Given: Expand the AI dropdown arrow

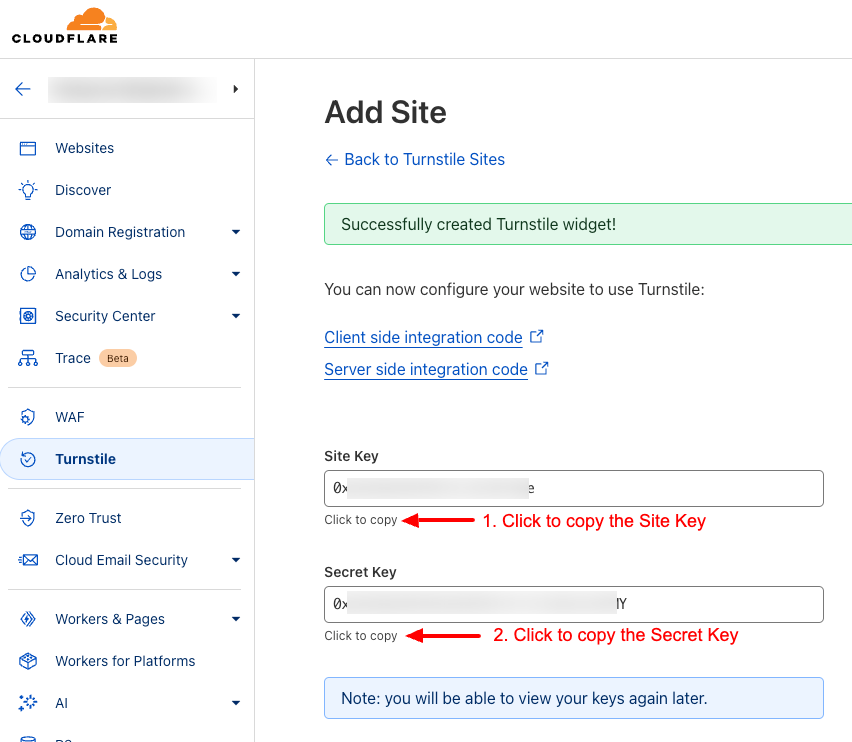Looking at the screenshot, I should 236,702.
